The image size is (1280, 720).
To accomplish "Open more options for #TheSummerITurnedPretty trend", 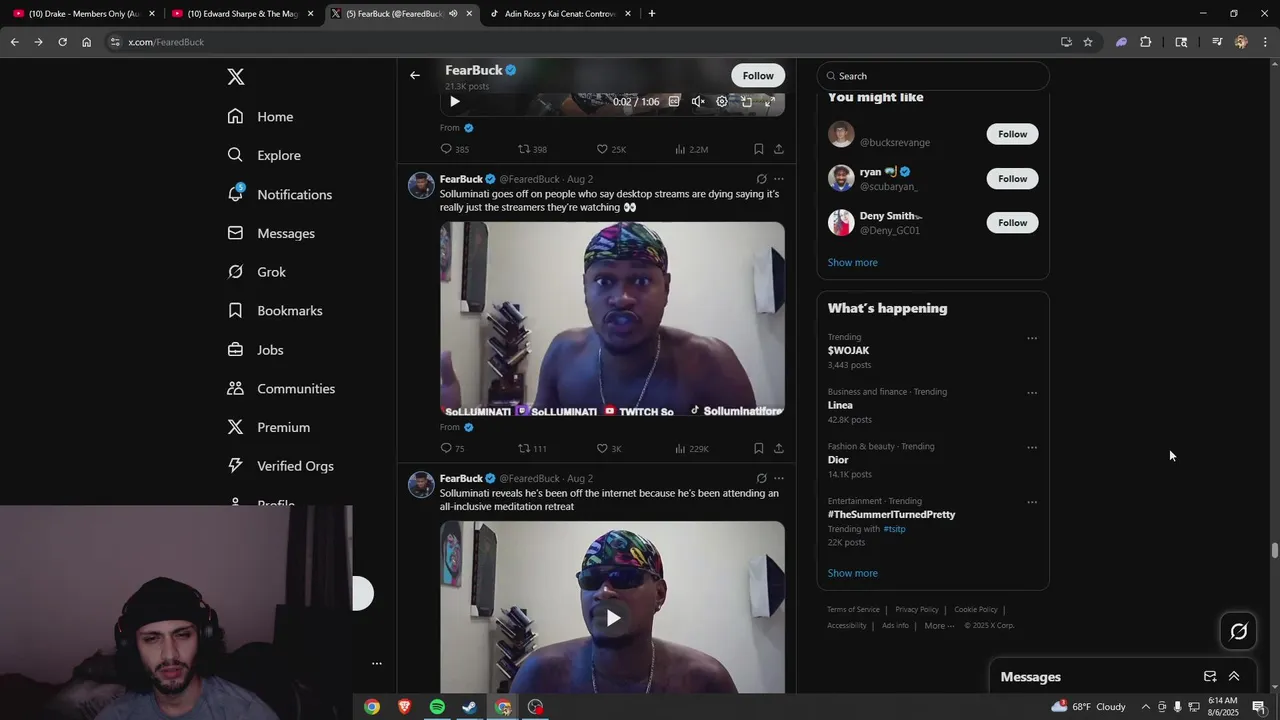I will pos(1032,502).
